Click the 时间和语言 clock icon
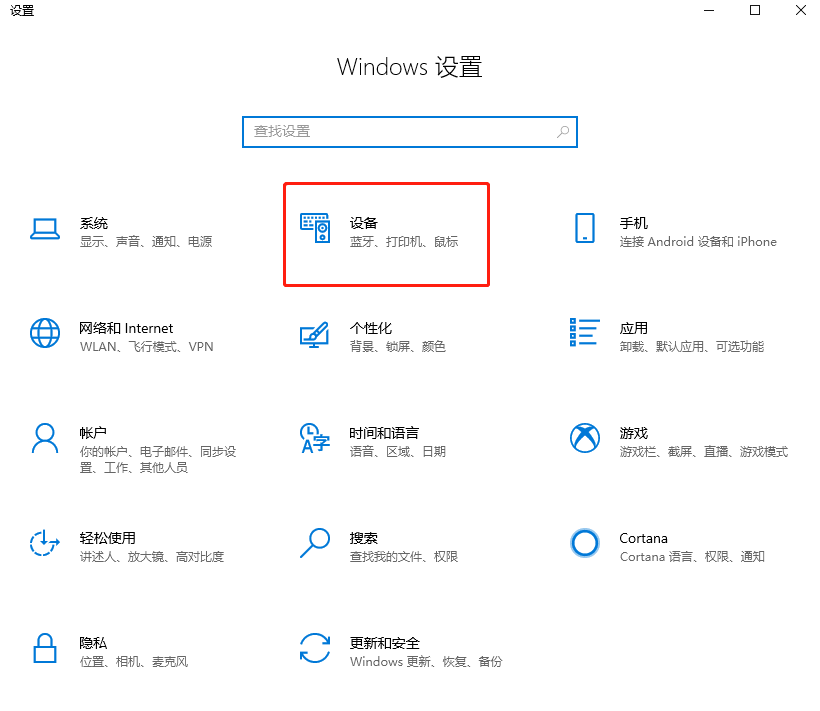The width and height of the screenshot is (820, 711). tap(315, 438)
